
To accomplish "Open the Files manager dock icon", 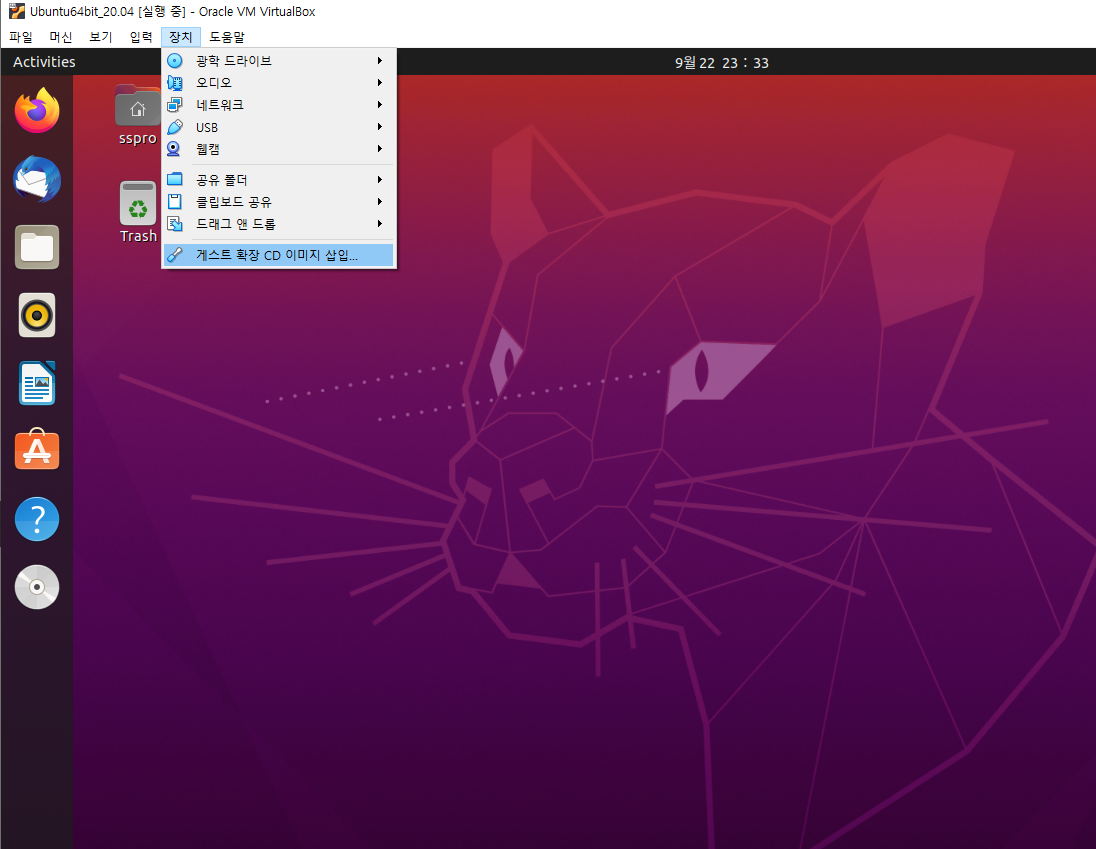I will tap(37, 247).
